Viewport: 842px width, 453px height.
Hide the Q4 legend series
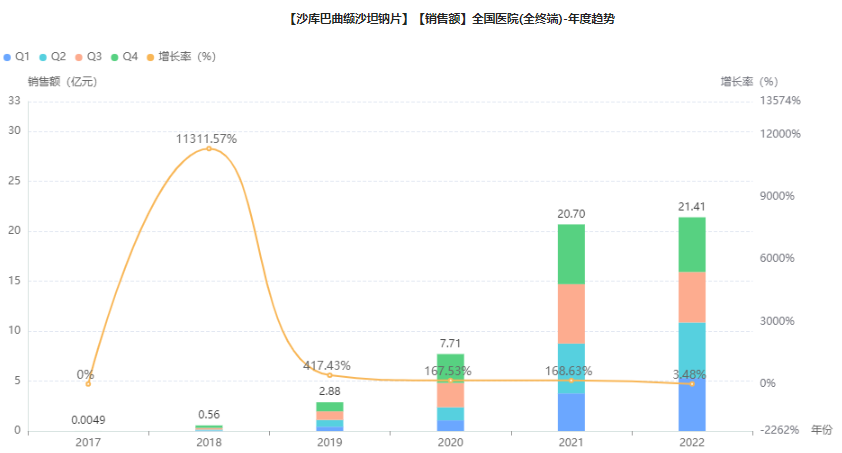(126, 56)
